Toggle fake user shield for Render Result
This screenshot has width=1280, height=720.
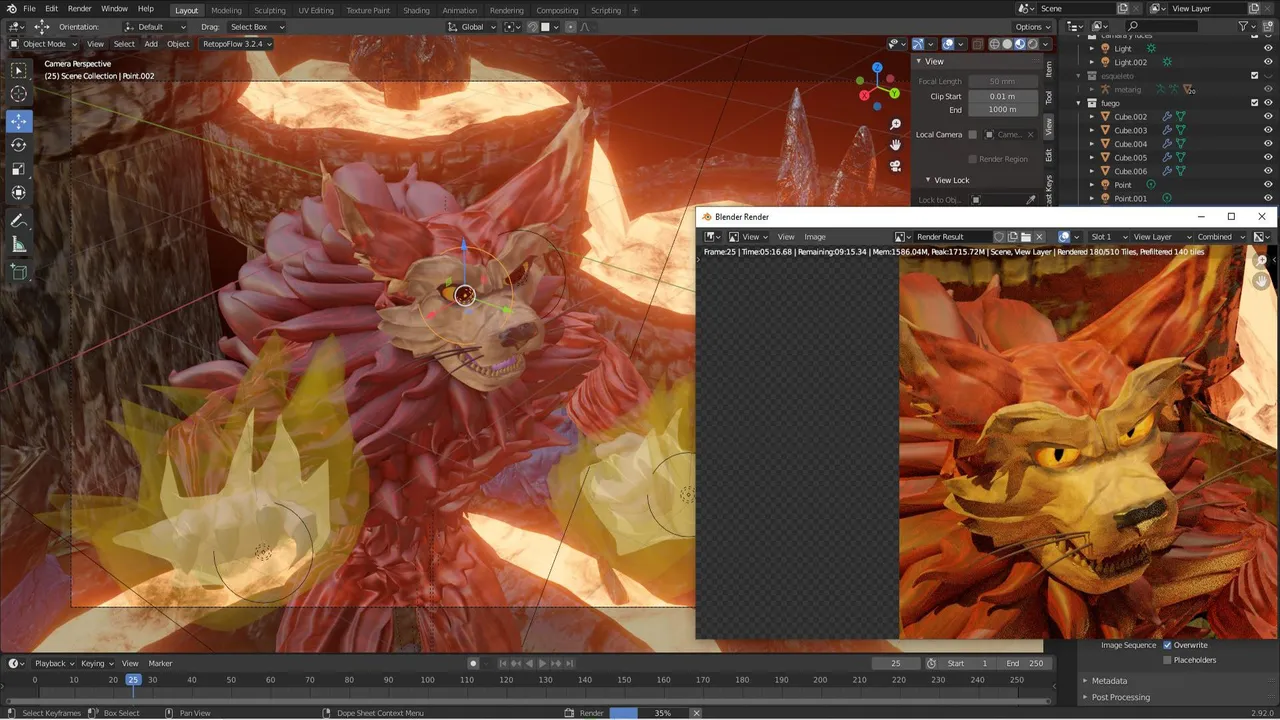[x=999, y=237]
